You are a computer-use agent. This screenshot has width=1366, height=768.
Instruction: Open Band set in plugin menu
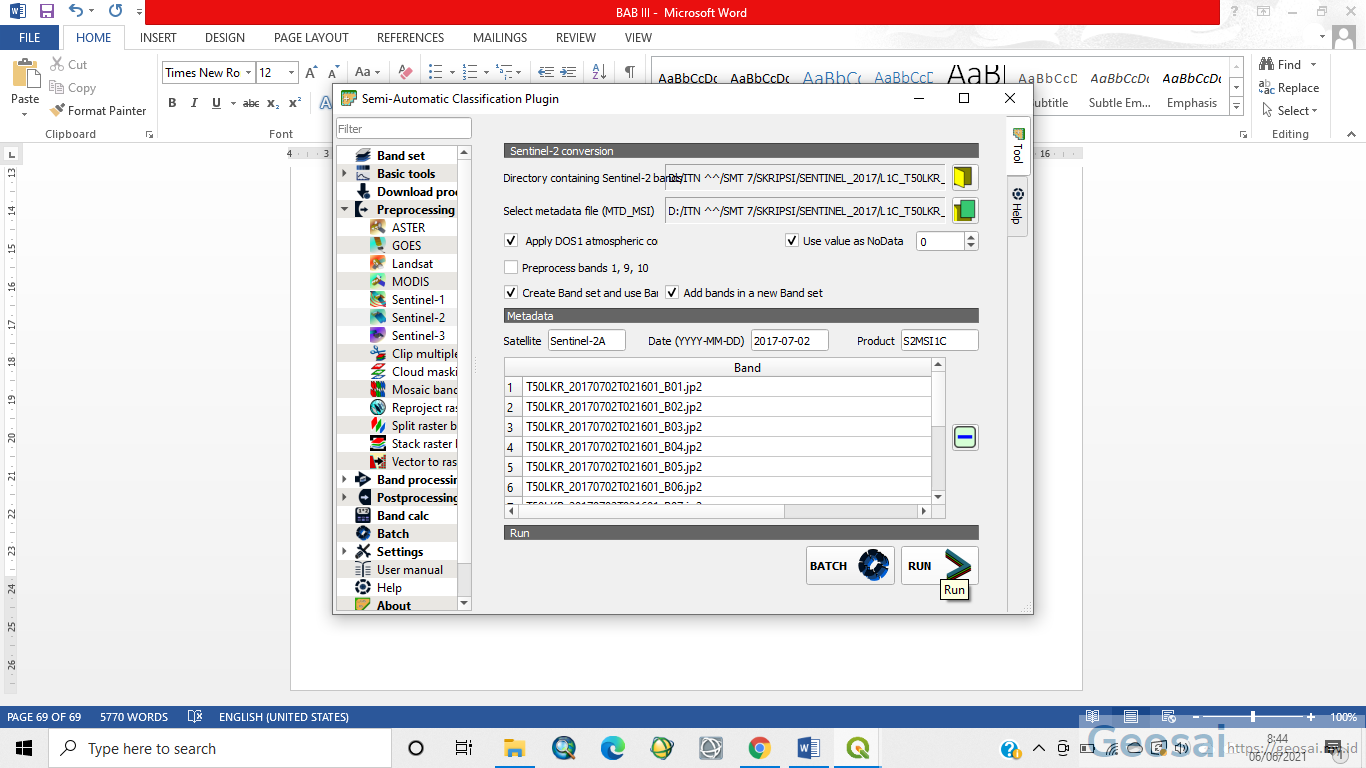(x=400, y=156)
